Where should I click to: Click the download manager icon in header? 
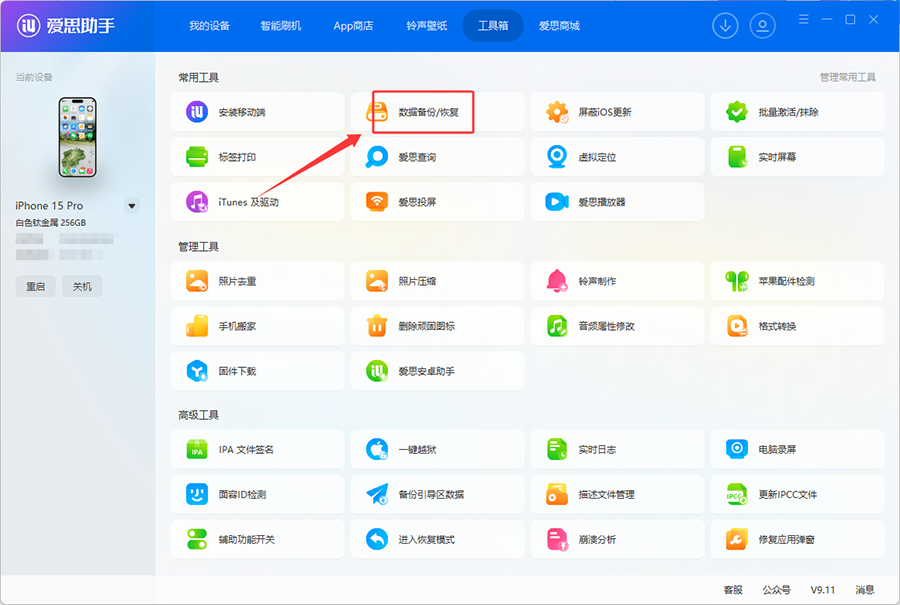tap(725, 26)
